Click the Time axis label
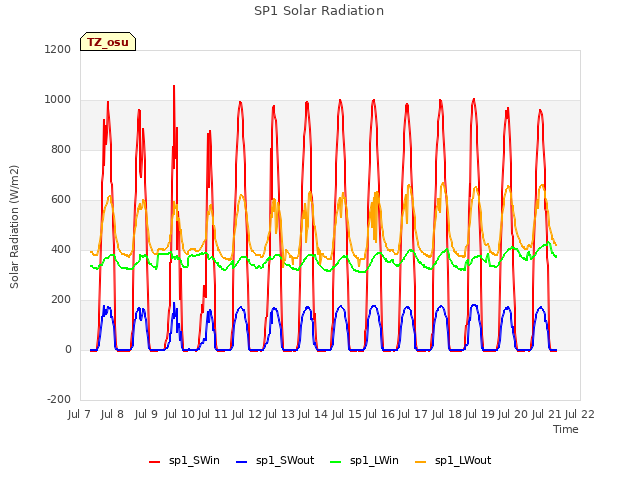Image resolution: width=640 pixels, height=480 pixels. pos(566,429)
